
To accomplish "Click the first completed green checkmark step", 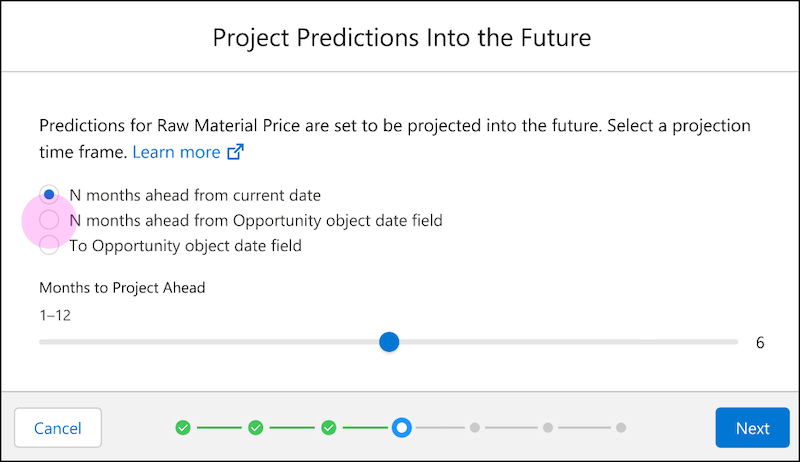I will [x=183, y=428].
